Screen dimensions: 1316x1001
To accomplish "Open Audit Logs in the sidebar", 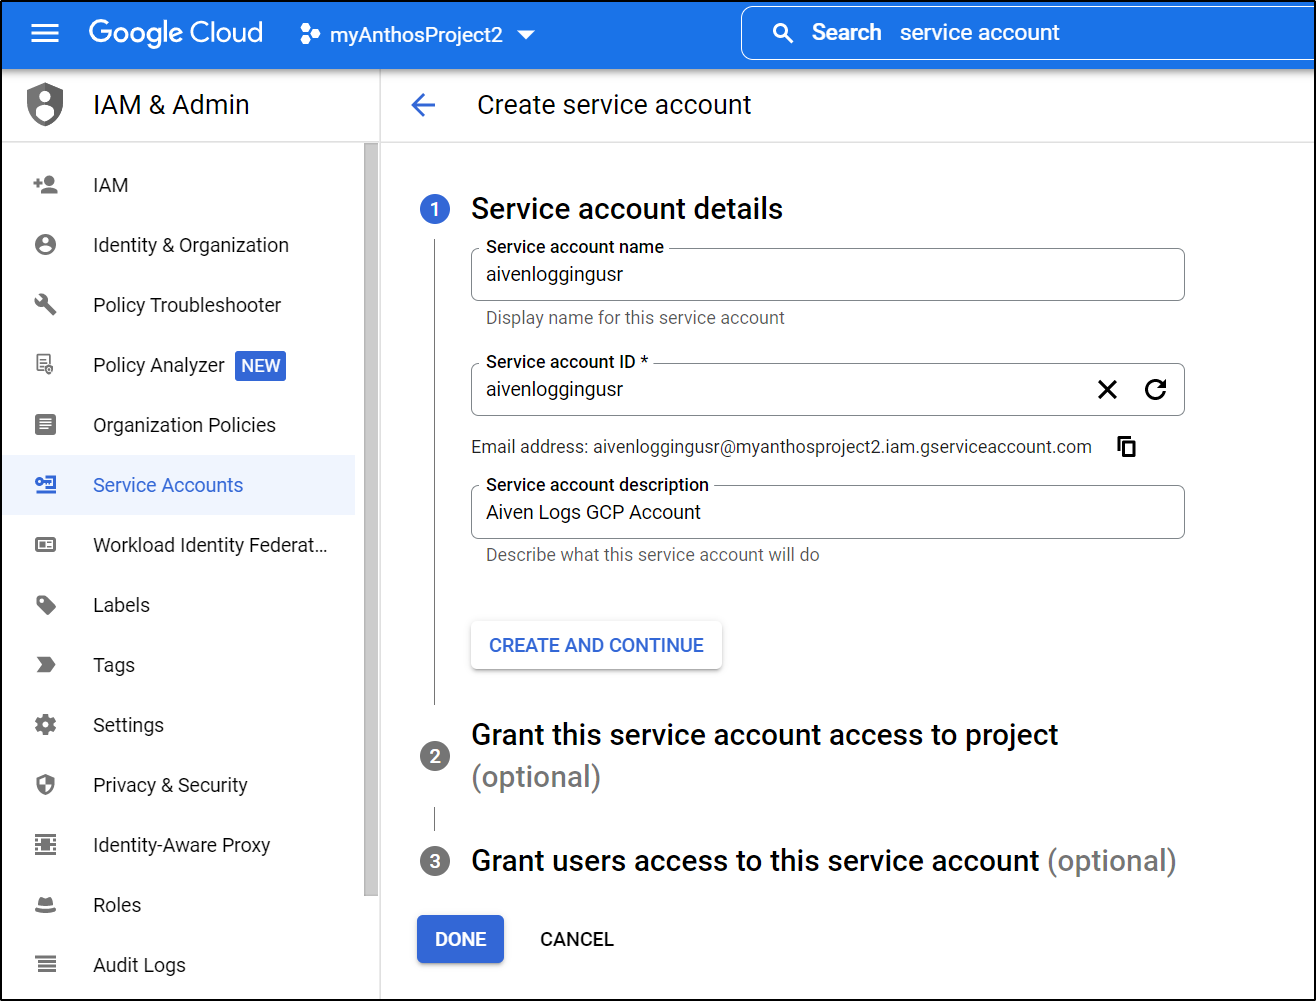I will point(179,965).
